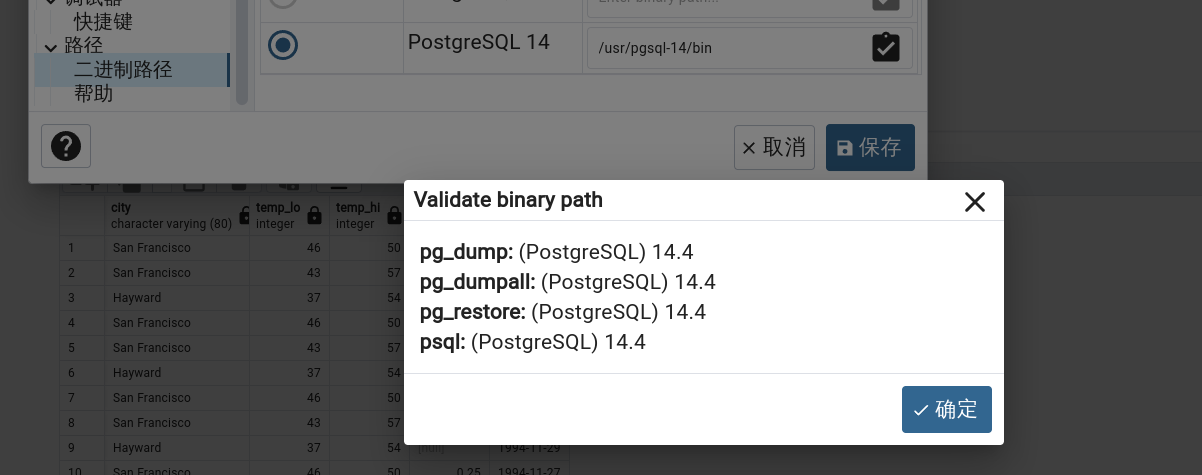Image resolution: width=1202 pixels, height=475 pixels.
Task: Select 二进制路径 in the preferences tree
Action: [x=123, y=69]
